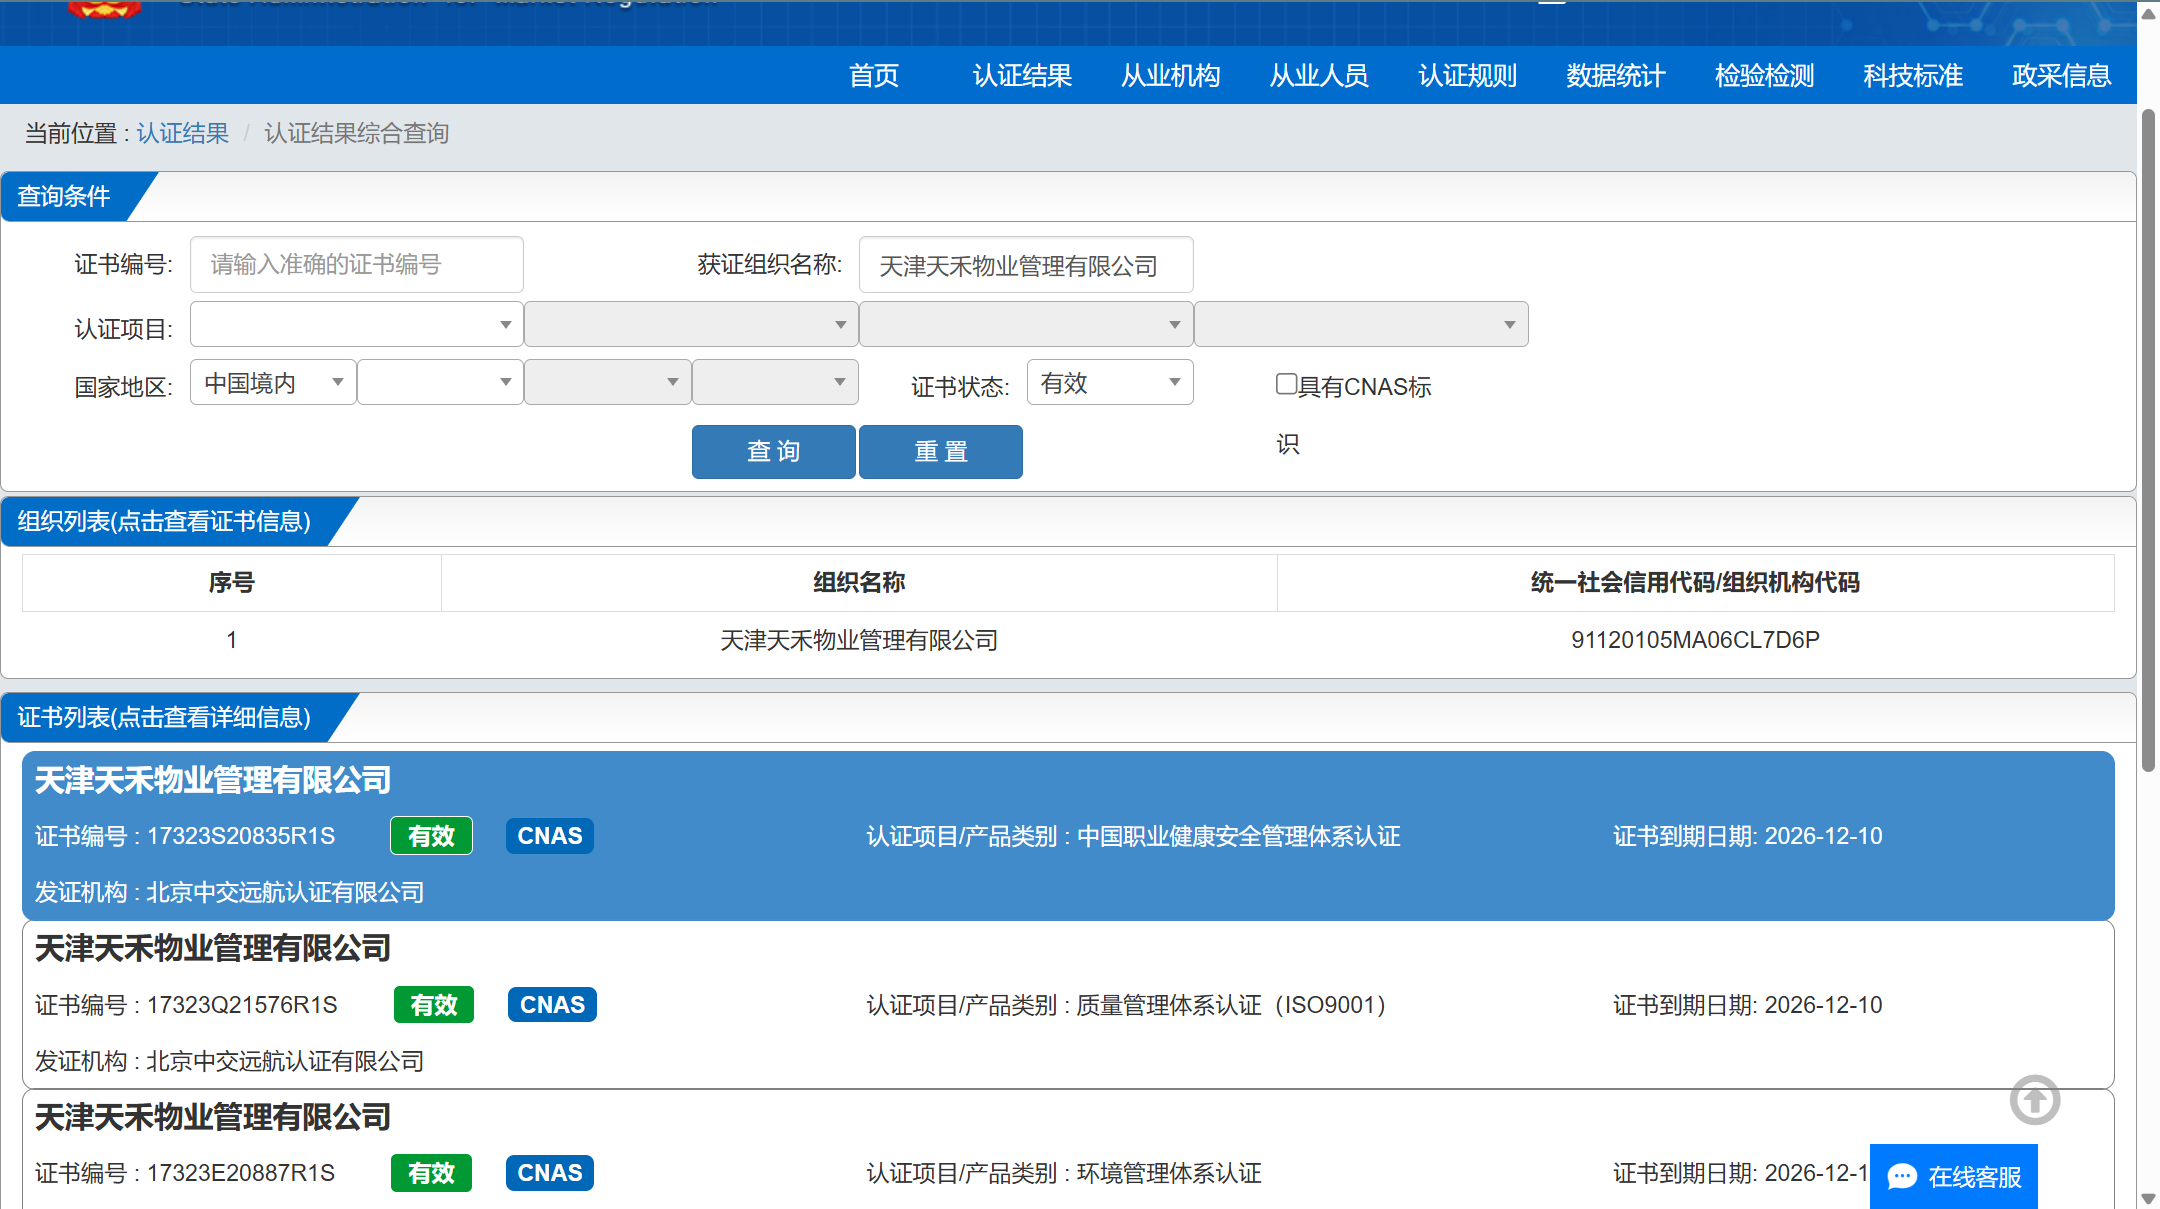Open the 环境管理体系认证 certificate card
The height and width of the screenshot is (1209, 2160).
point(1068,1150)
